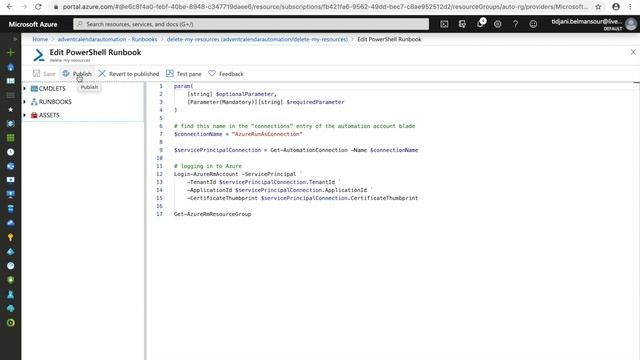Click browser Back arrow

[x=9, y=7]
